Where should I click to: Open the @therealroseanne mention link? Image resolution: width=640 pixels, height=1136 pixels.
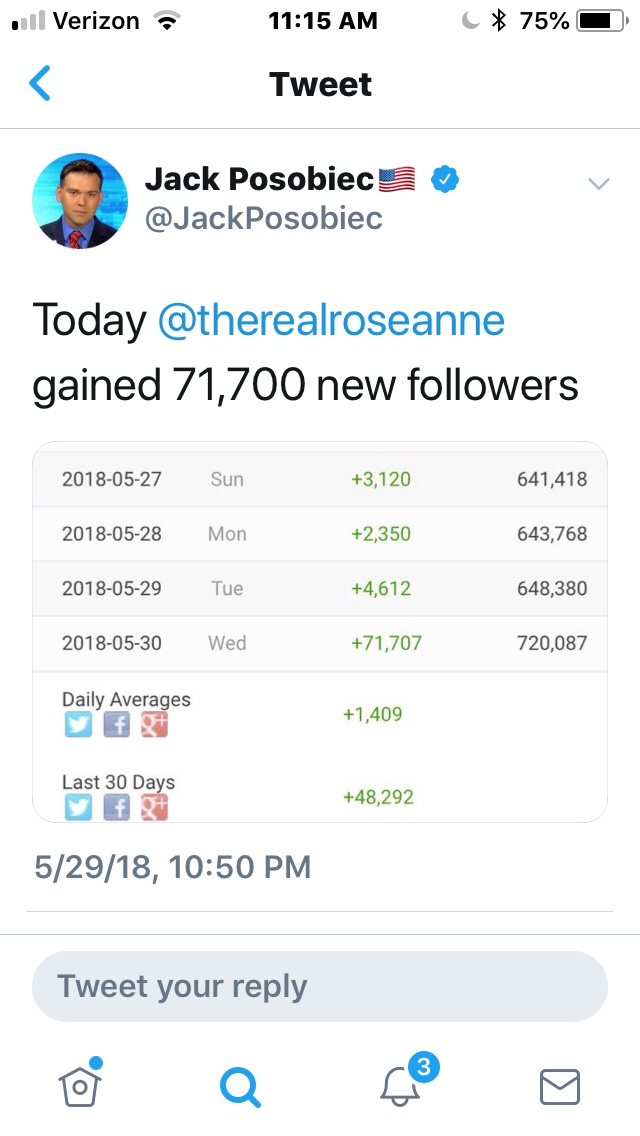click(x=331, y=320)
